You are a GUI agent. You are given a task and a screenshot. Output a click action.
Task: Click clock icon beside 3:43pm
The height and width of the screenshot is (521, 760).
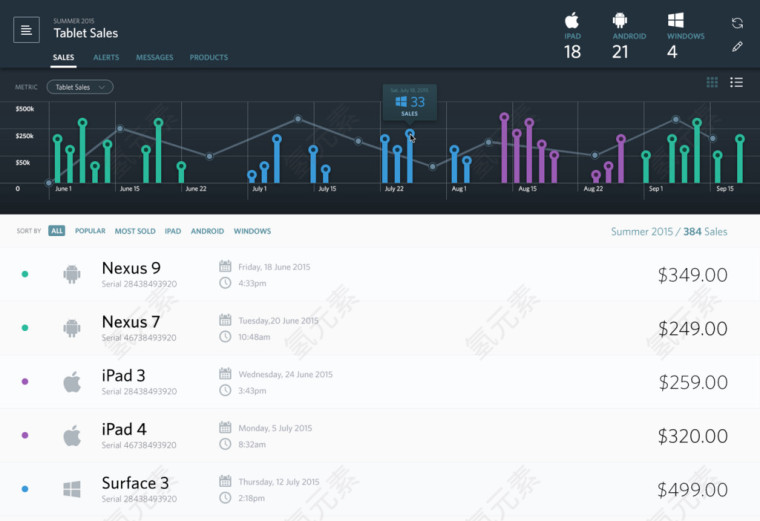pyautogui.click(x=225, y=390)
